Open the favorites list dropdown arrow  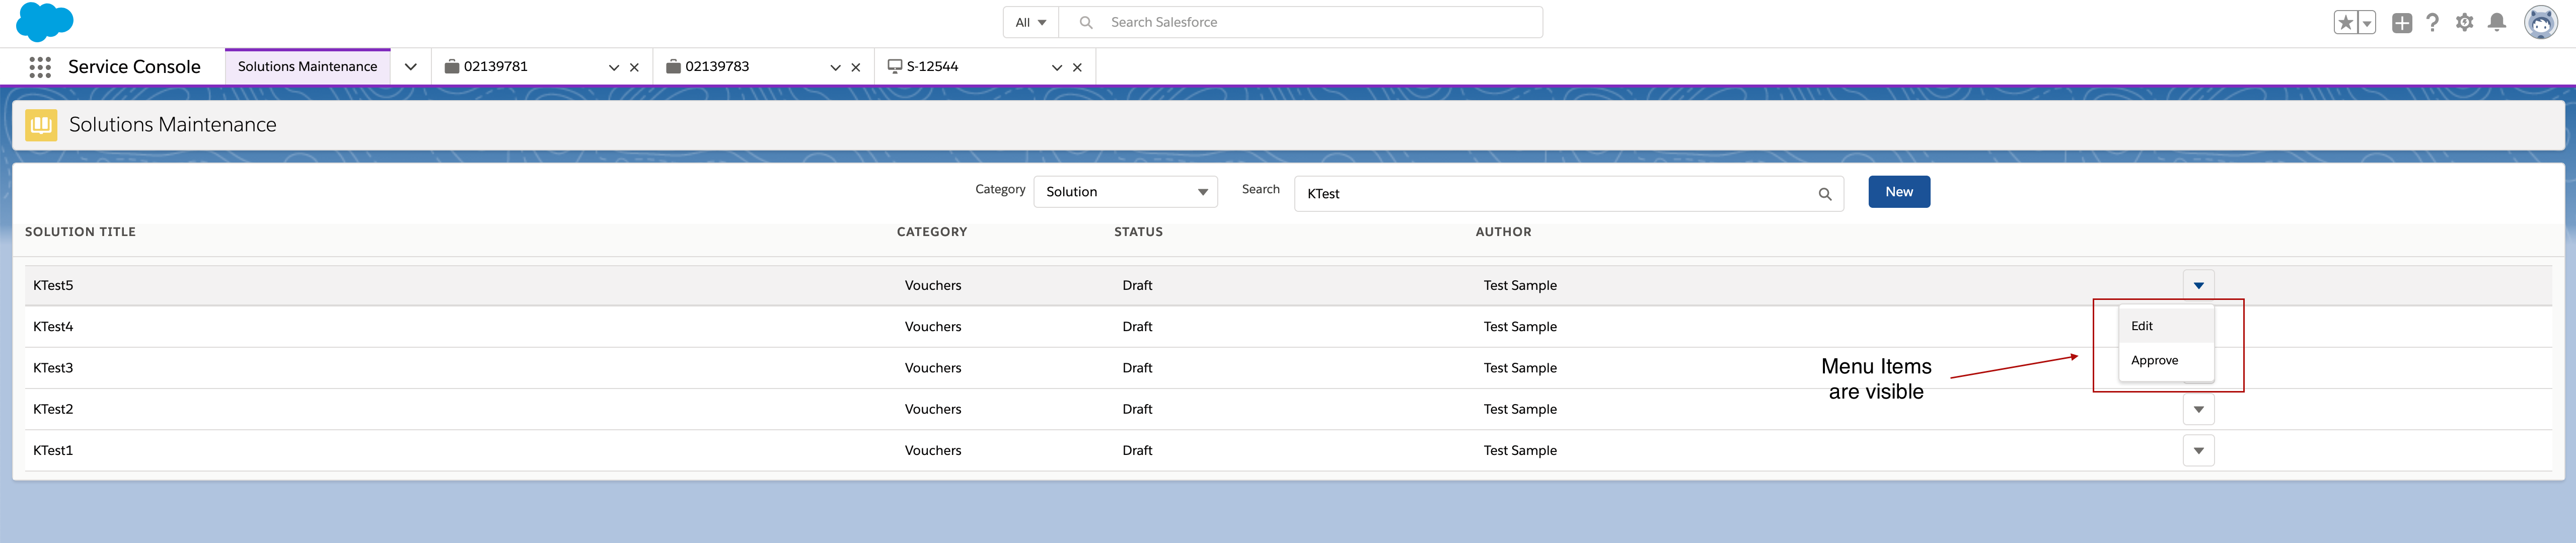2367,23
